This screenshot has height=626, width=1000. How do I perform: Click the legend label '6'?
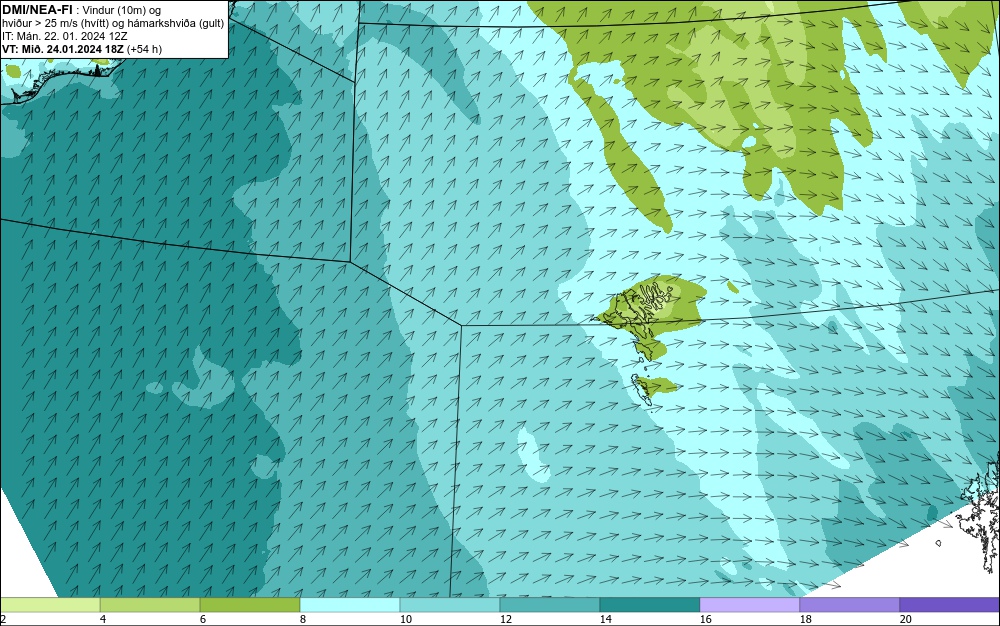pyautogui.click(x=203, y=619)
